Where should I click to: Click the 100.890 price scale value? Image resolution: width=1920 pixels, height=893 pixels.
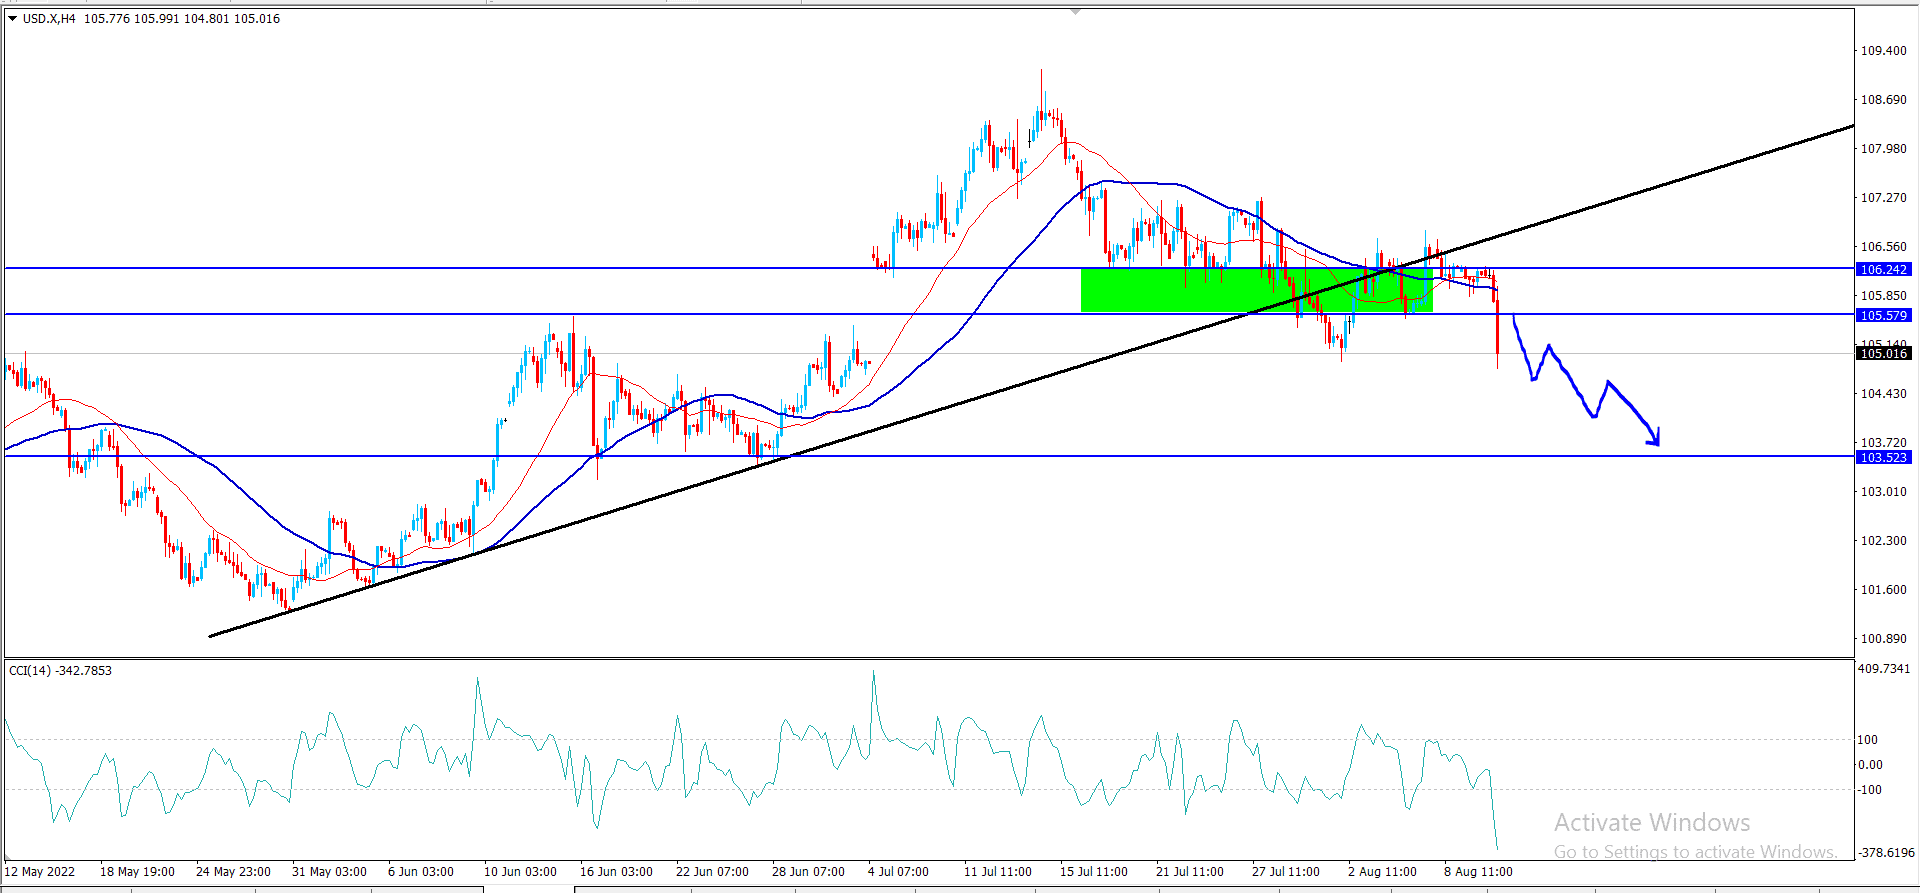tap(1883, 639)
